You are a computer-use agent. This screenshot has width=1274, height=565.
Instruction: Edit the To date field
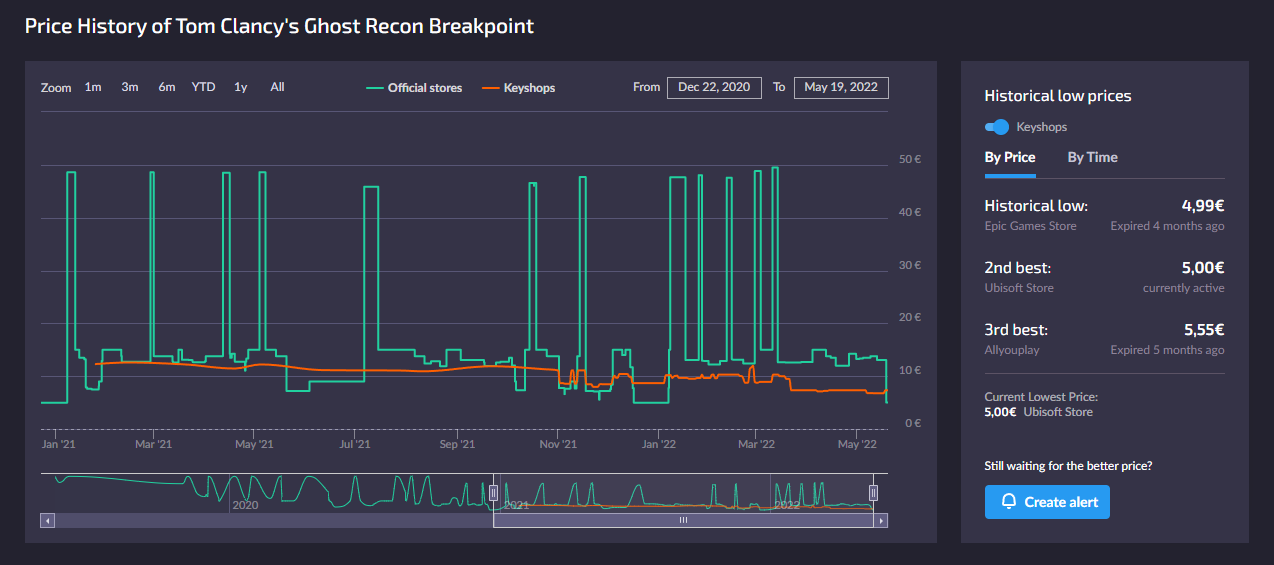pyautogui.click(x=841, y=88)
